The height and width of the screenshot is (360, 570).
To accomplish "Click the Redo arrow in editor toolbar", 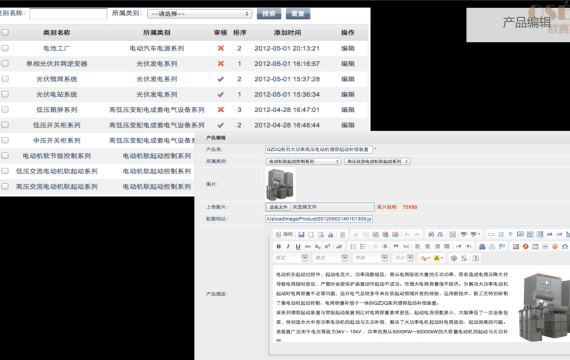I will tap(417, 235).
